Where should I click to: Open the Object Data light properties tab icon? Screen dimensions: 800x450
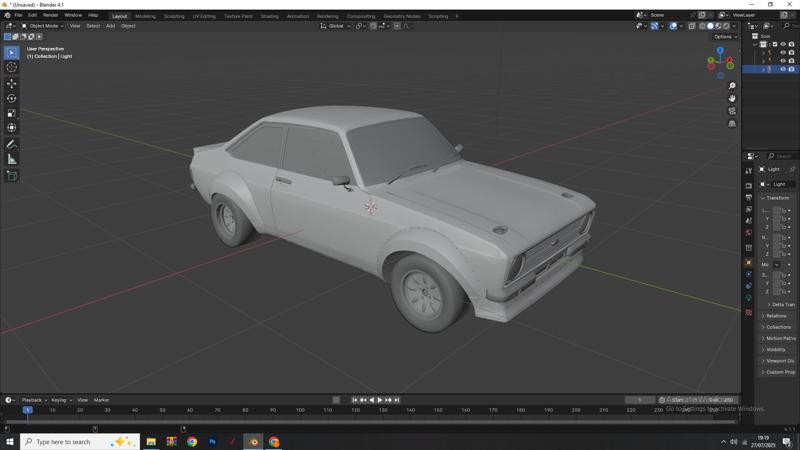pyautogui.click(x=748, y=298)
